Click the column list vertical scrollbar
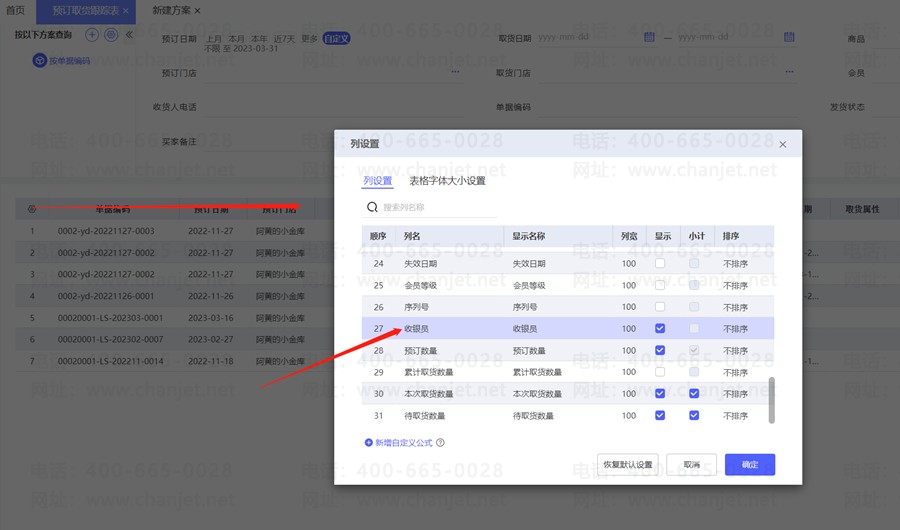 coord(771,400)
